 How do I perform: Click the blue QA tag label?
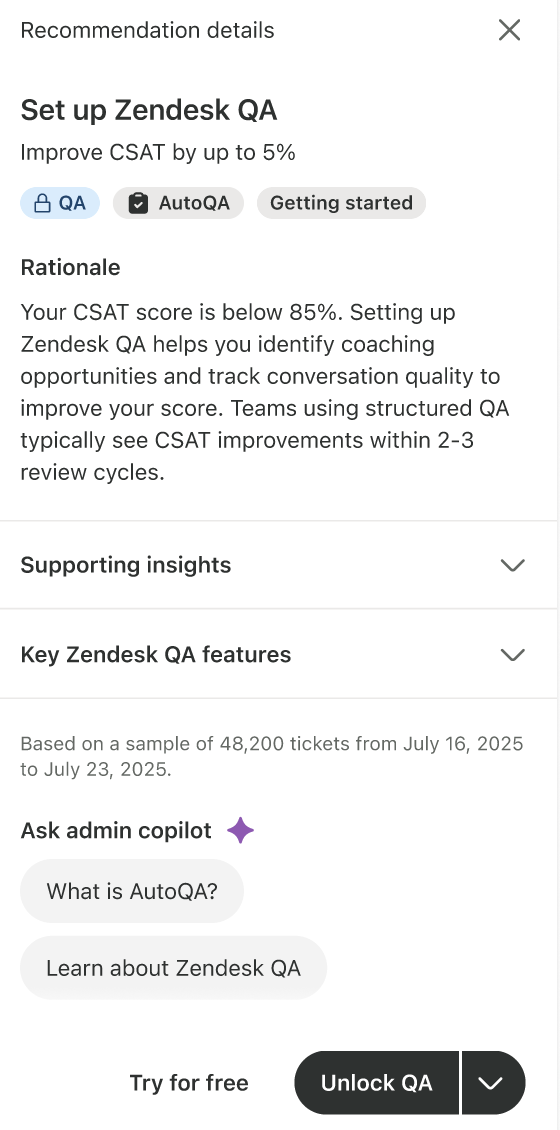72,203
